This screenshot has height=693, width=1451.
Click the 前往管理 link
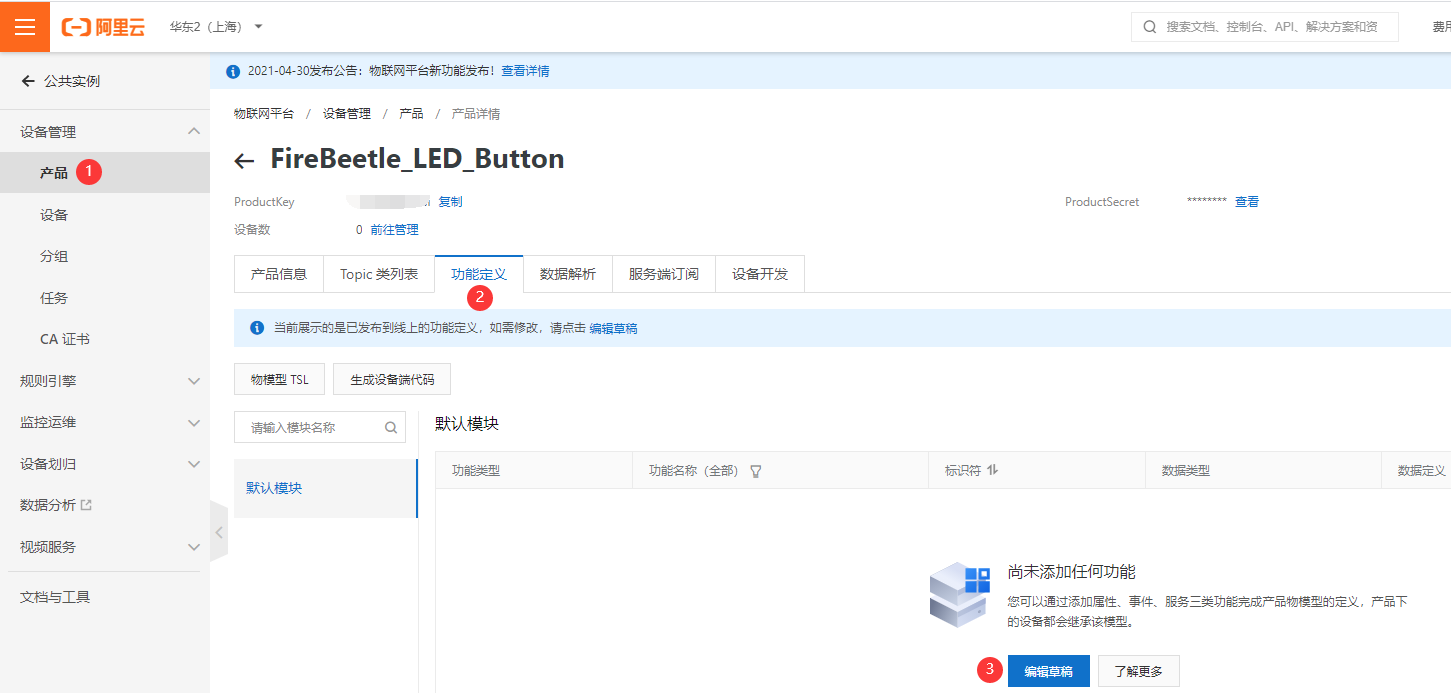[x=394, y=230]
